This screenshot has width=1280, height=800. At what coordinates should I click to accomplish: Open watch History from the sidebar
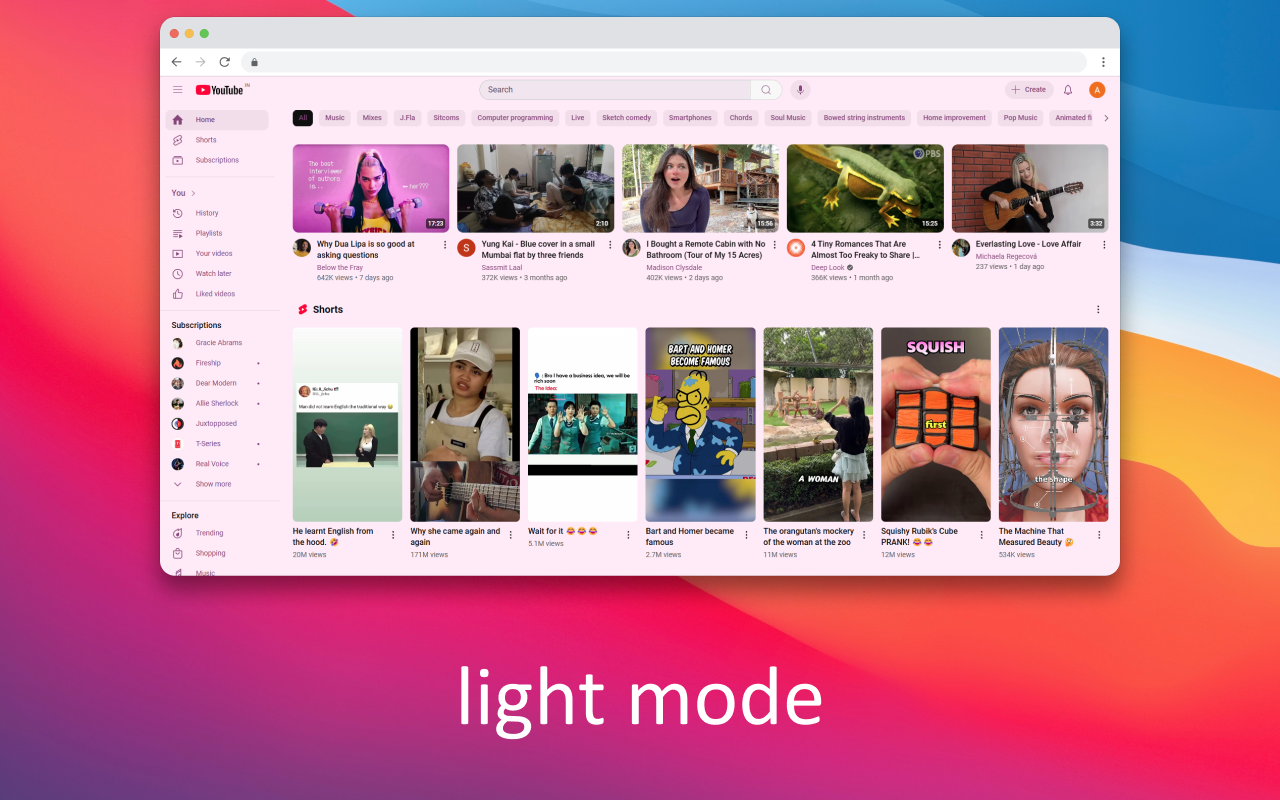pyautogui.click(x=207, y=213)
